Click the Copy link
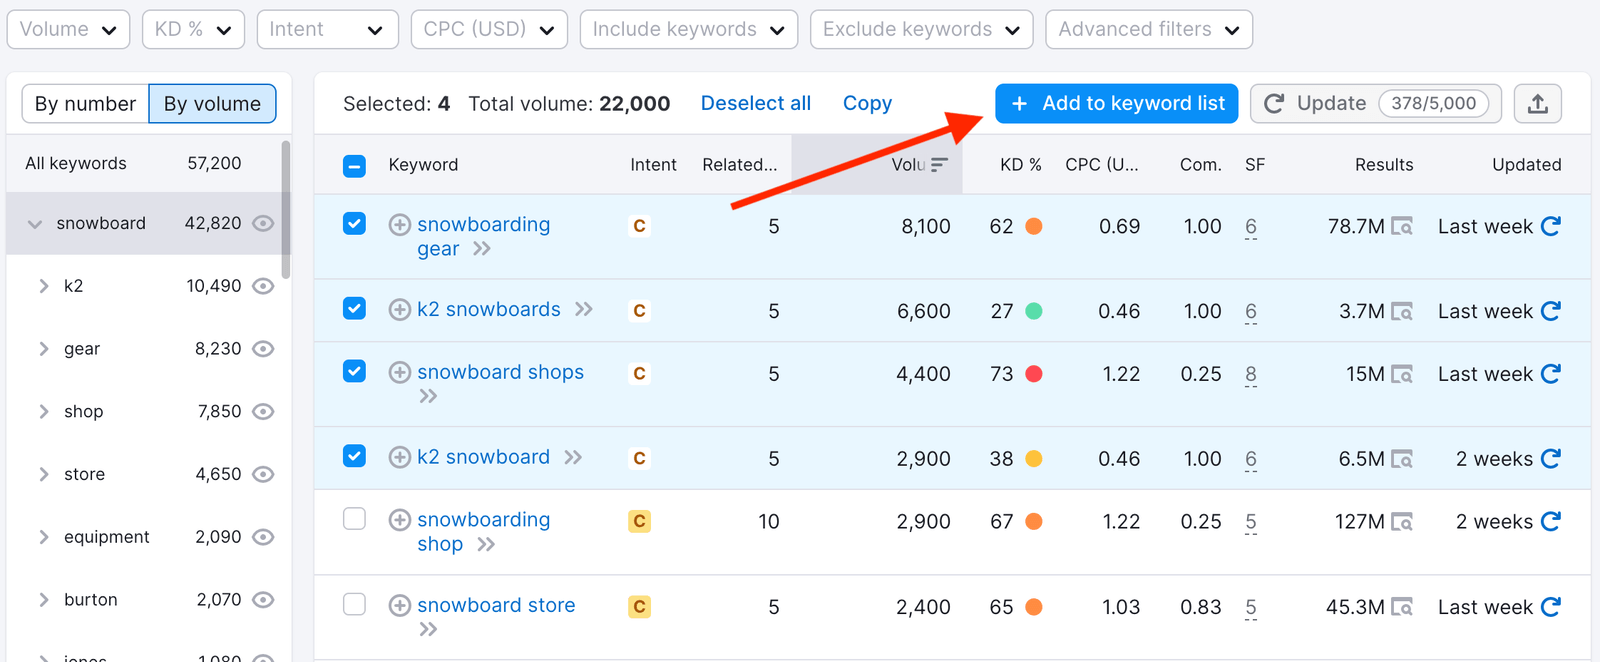This screenshot has width=1600, height=662. tap(867, 103)
